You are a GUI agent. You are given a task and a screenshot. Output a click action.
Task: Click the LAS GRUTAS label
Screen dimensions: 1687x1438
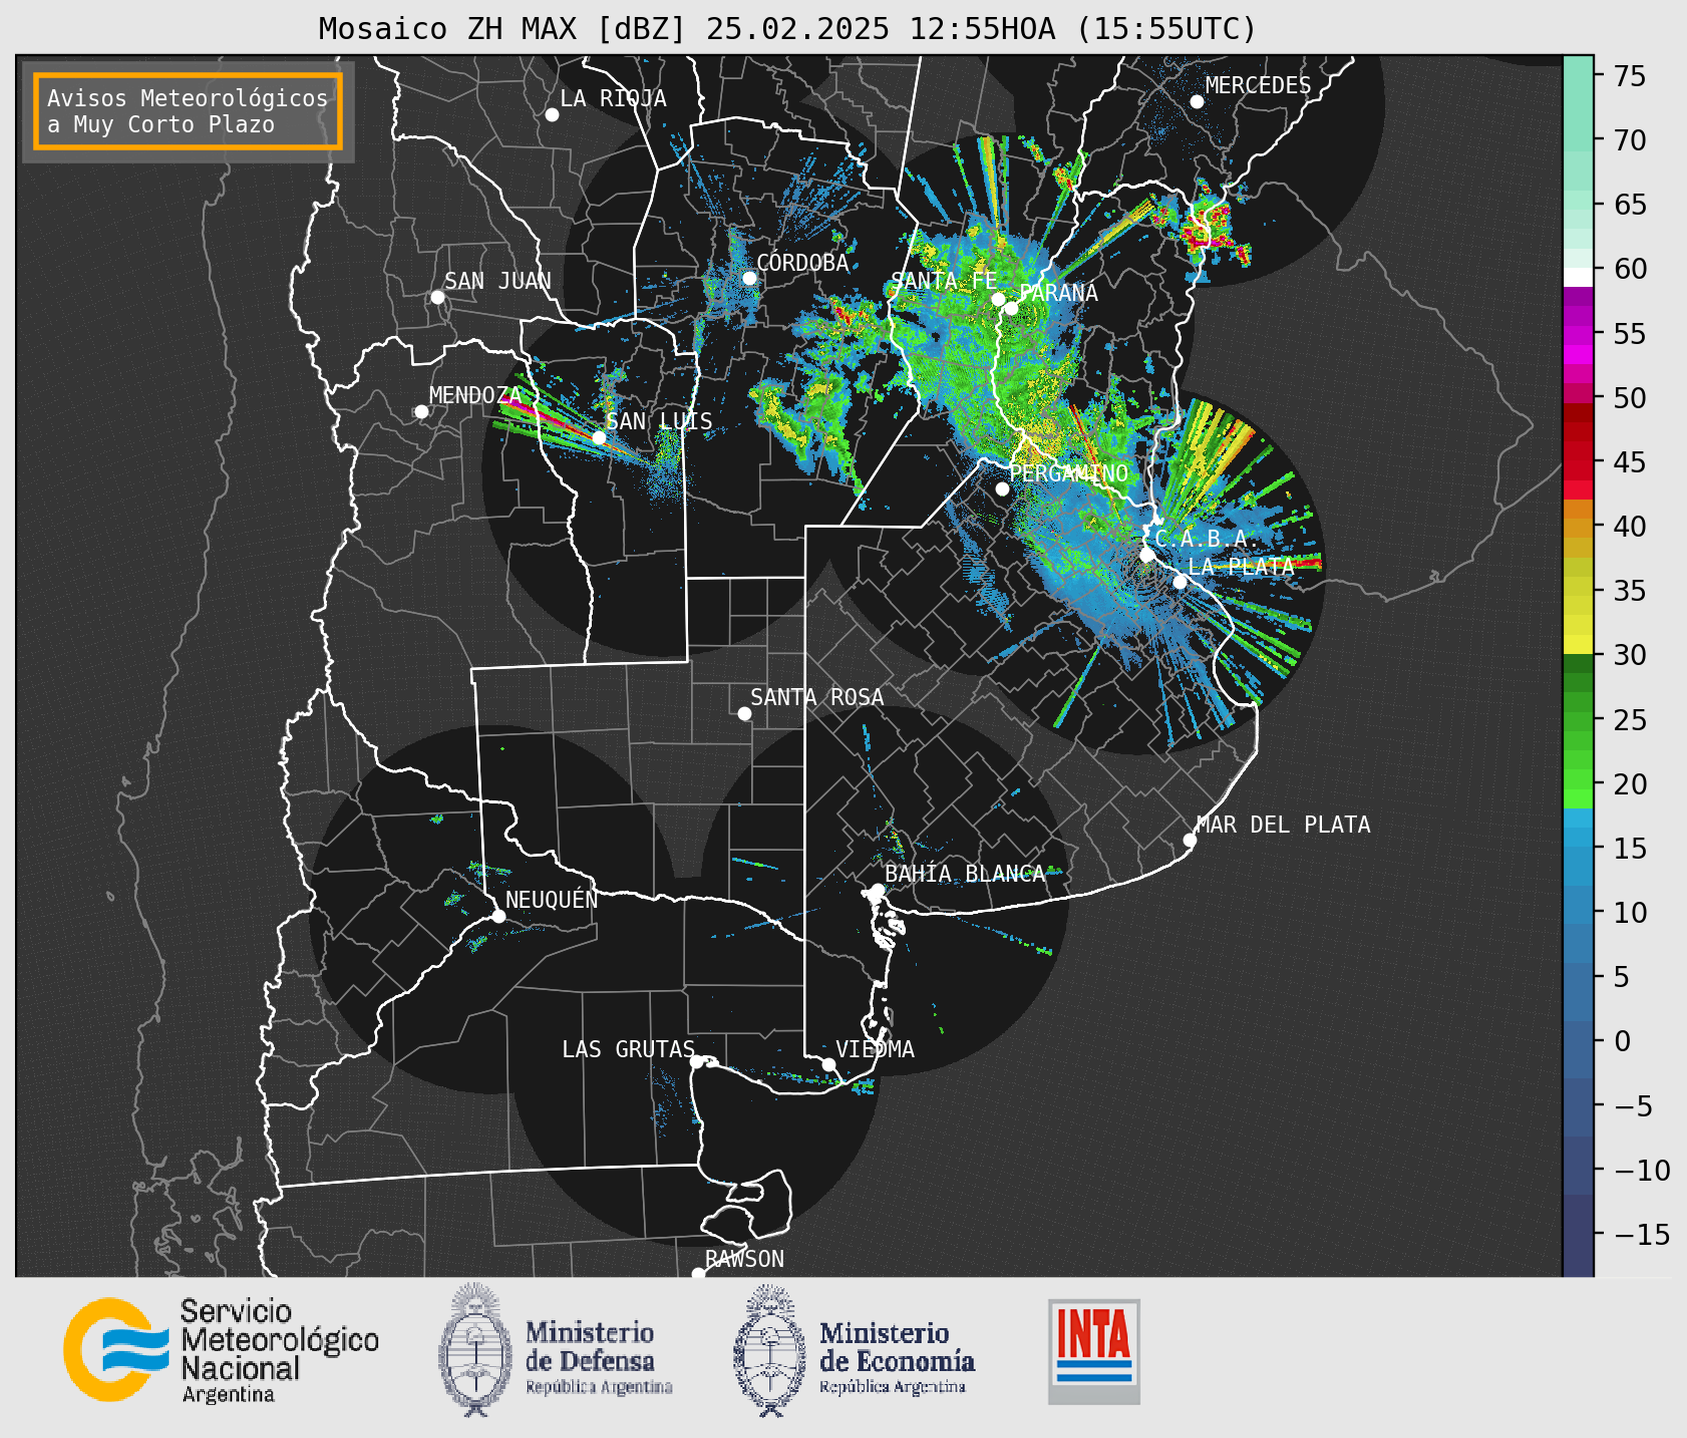[628, 1049]
